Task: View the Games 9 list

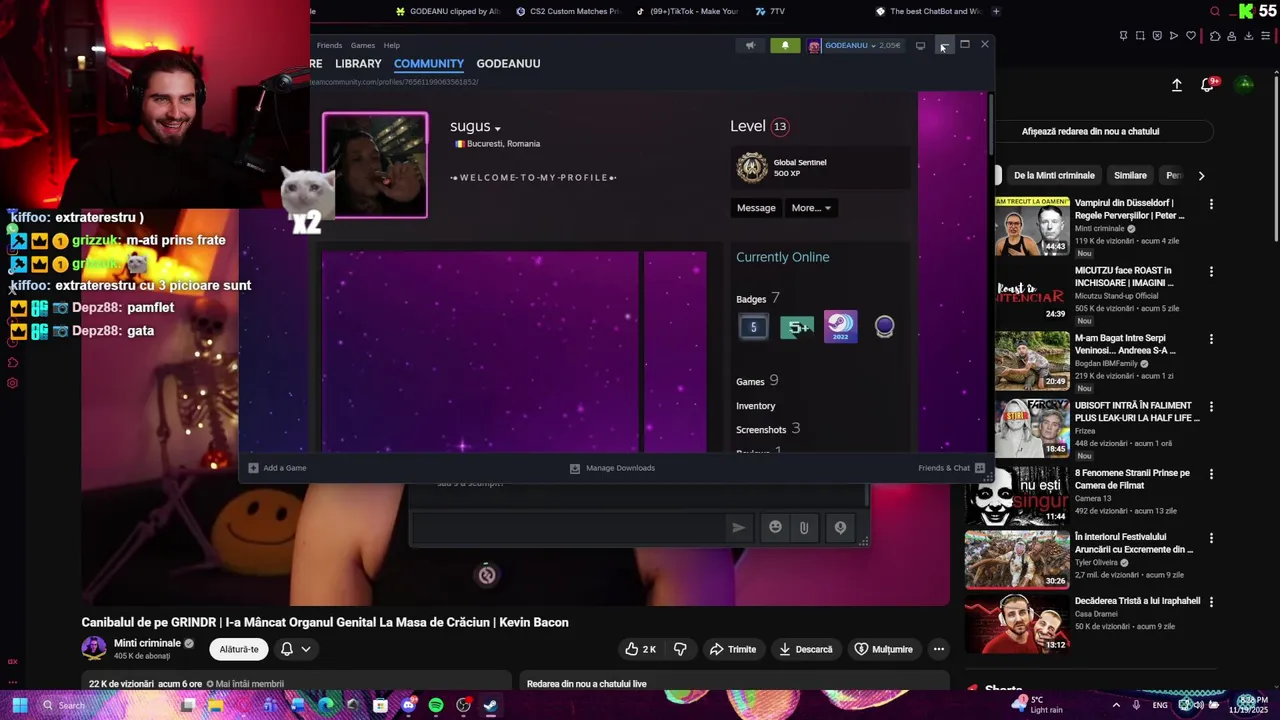Action: 757,381
